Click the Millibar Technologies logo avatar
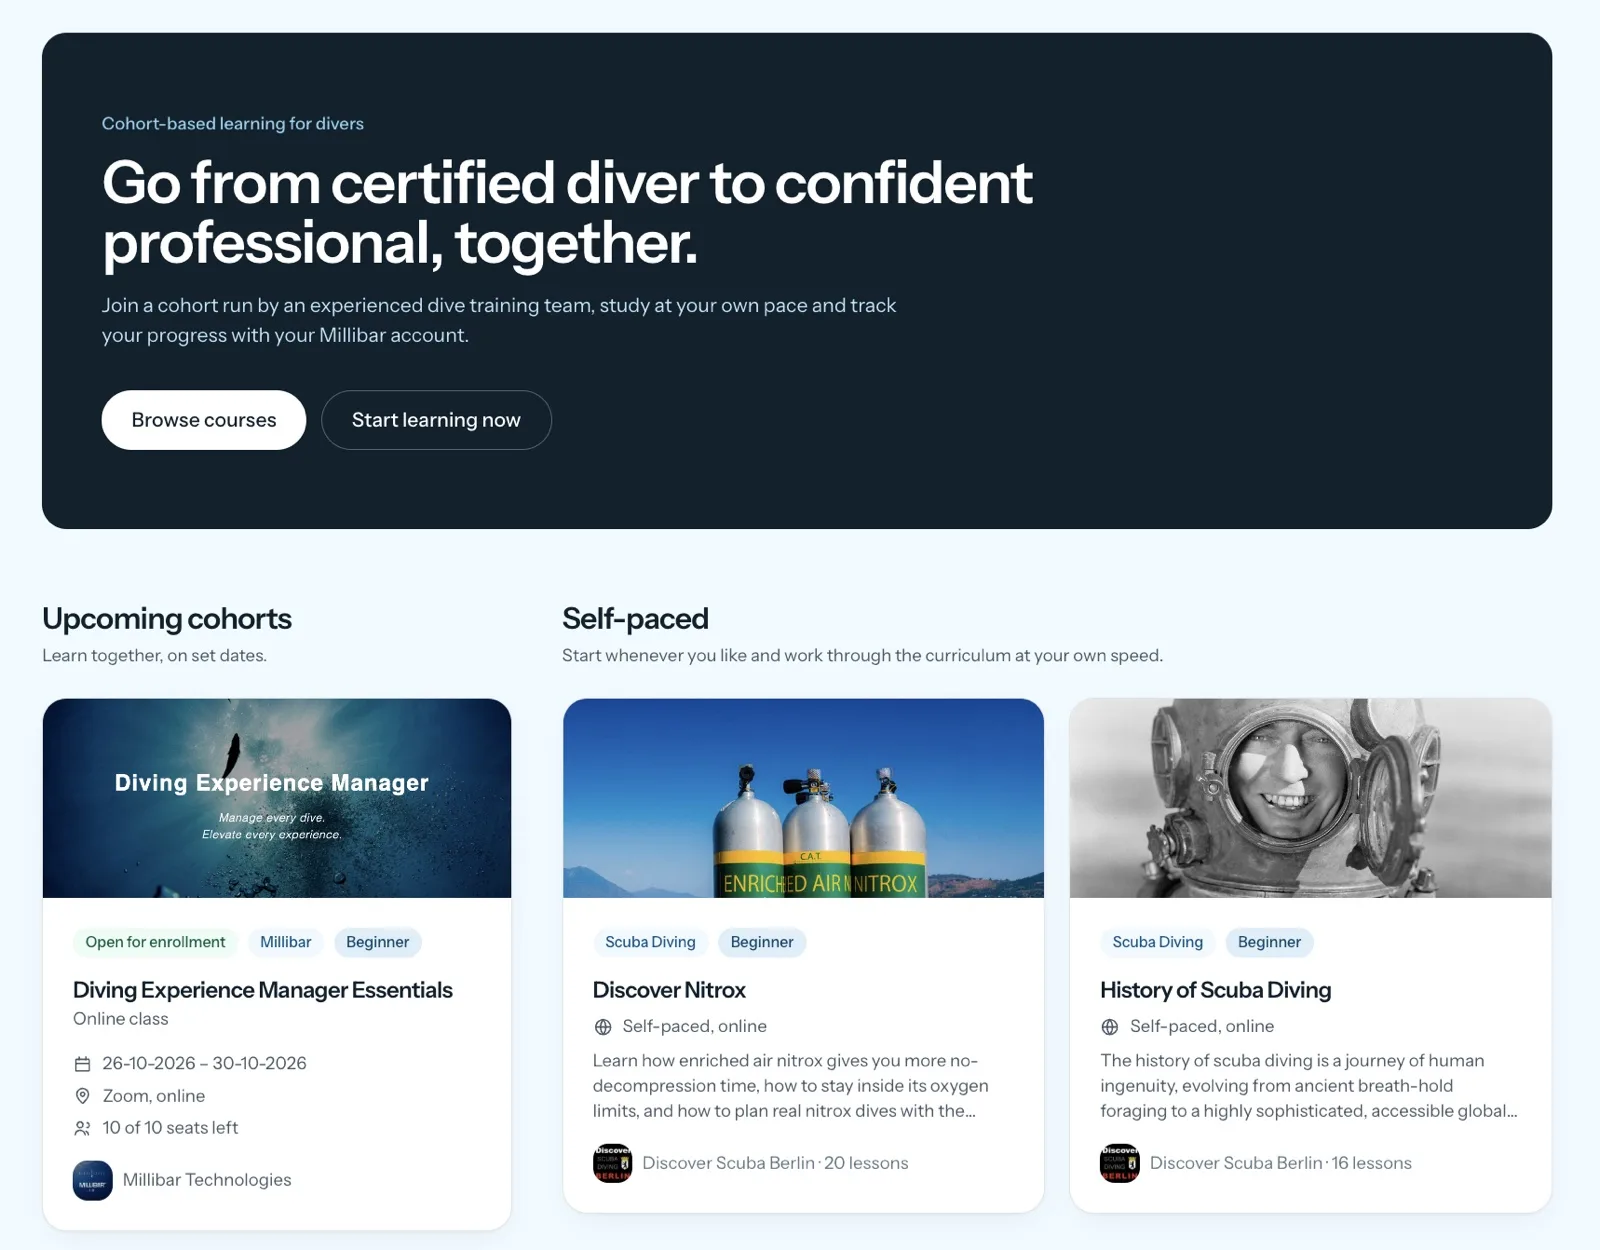1600x1250 pixels. (x=93, y=1180)
